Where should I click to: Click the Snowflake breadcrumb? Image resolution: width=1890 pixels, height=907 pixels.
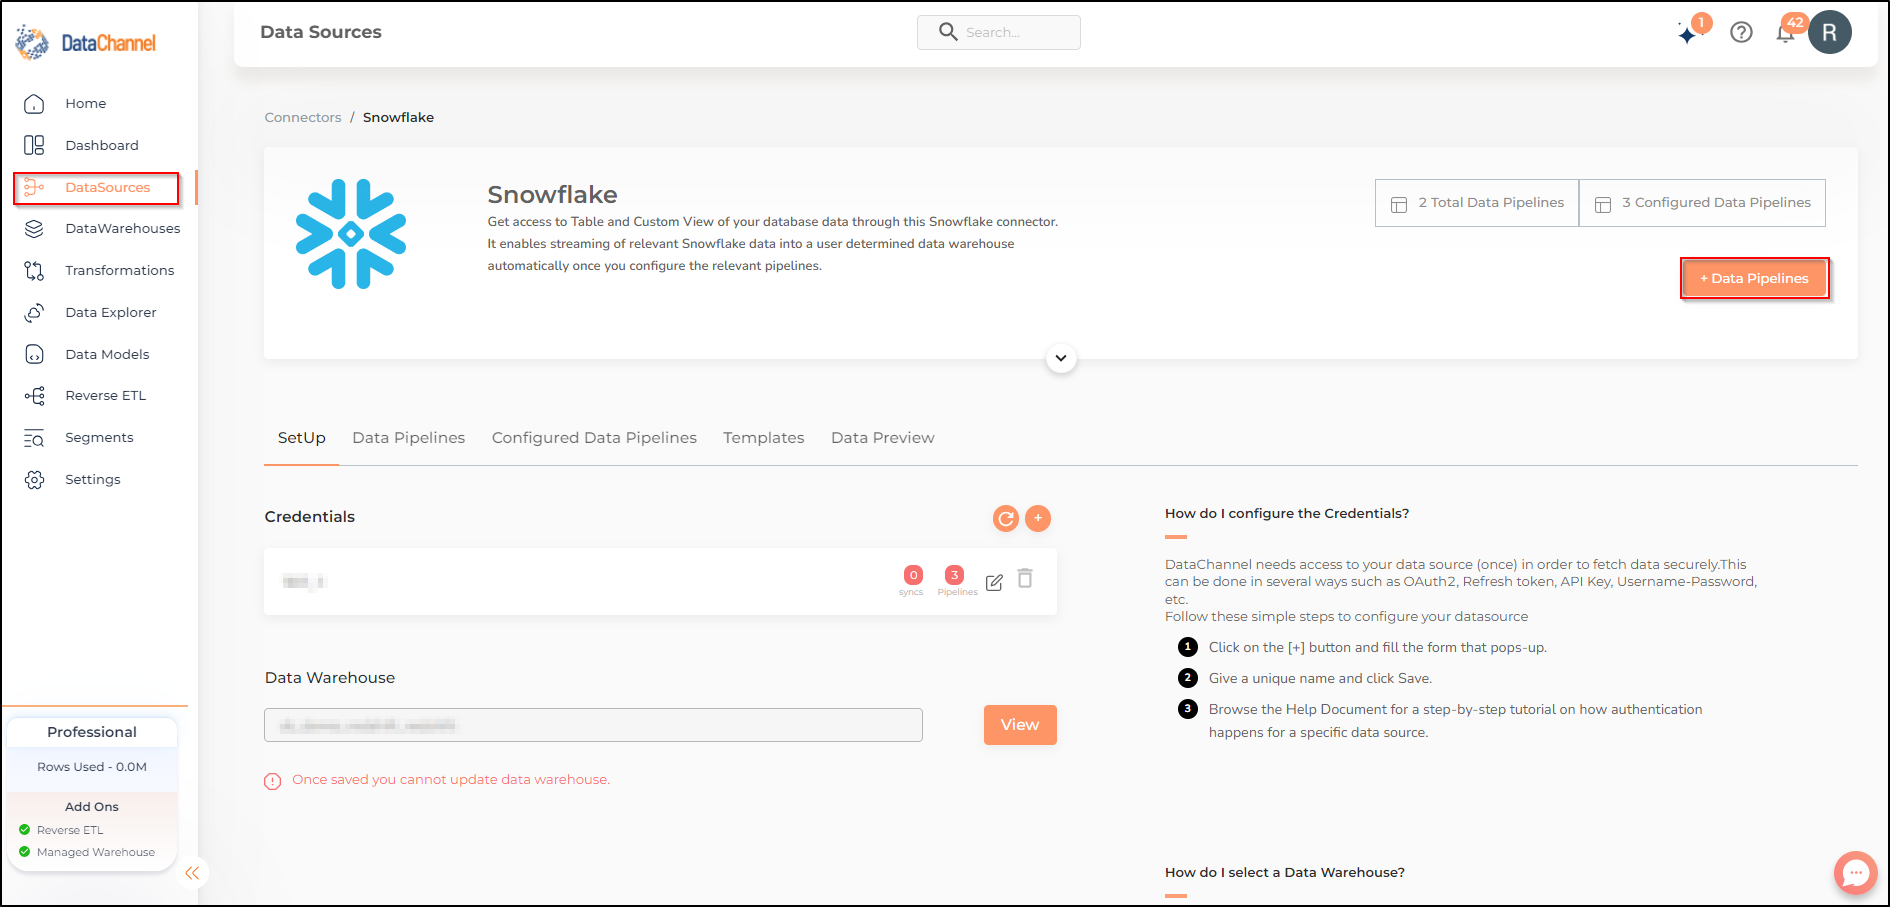click(x=398, y=118)
